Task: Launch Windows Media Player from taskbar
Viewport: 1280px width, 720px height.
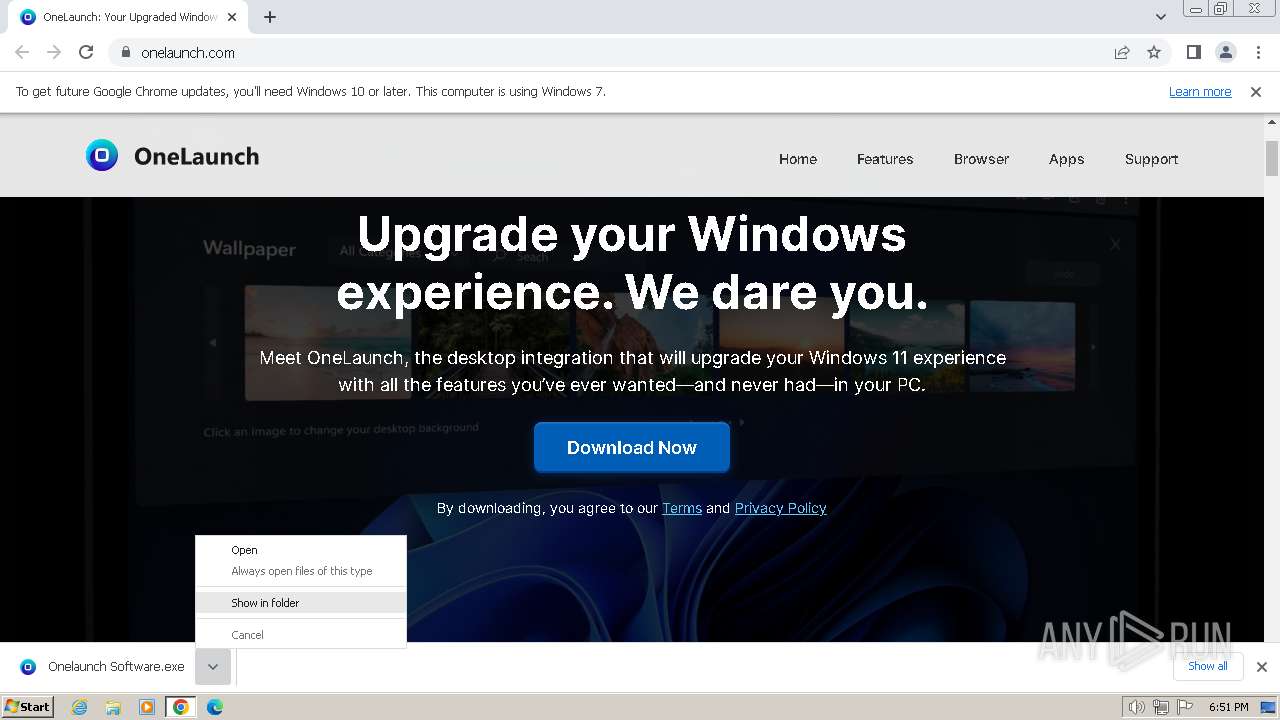Action: coord(147,707)
